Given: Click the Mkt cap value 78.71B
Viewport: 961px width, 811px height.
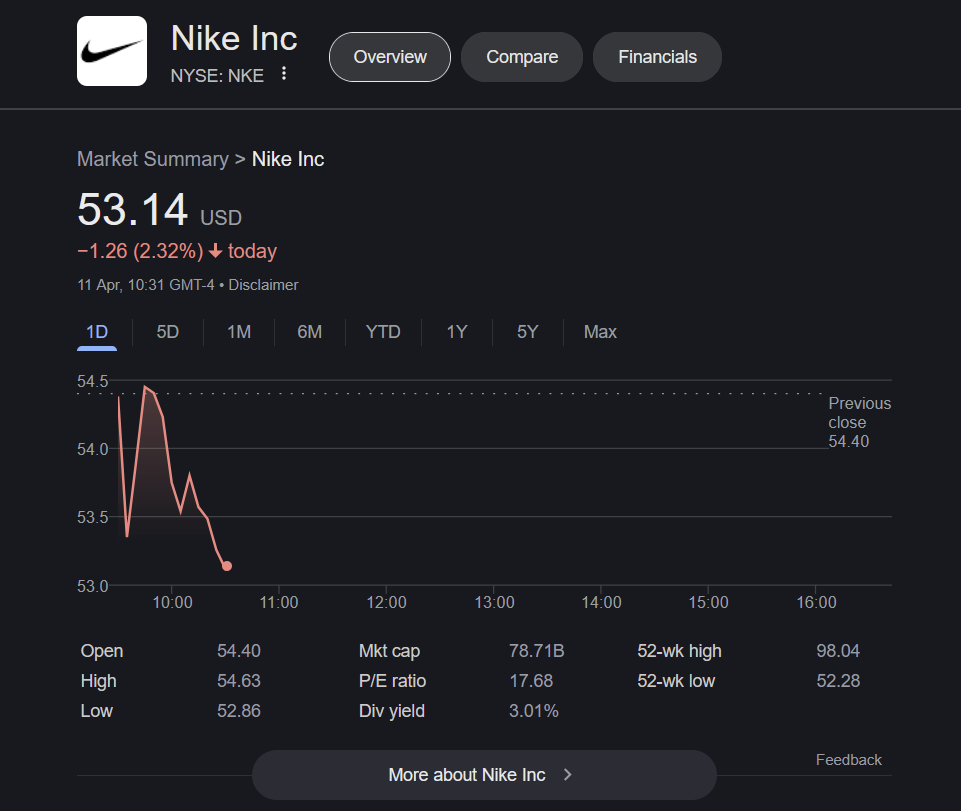Looking at the screenshot, I should click(x=536, y=651).
